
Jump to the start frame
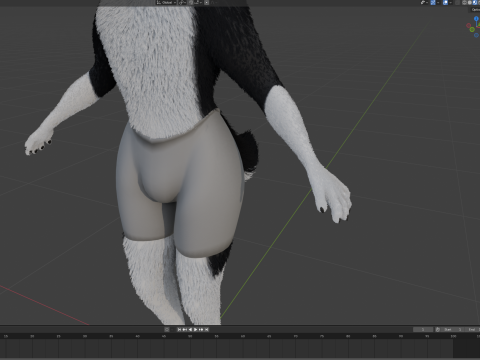tap(179, 329)
